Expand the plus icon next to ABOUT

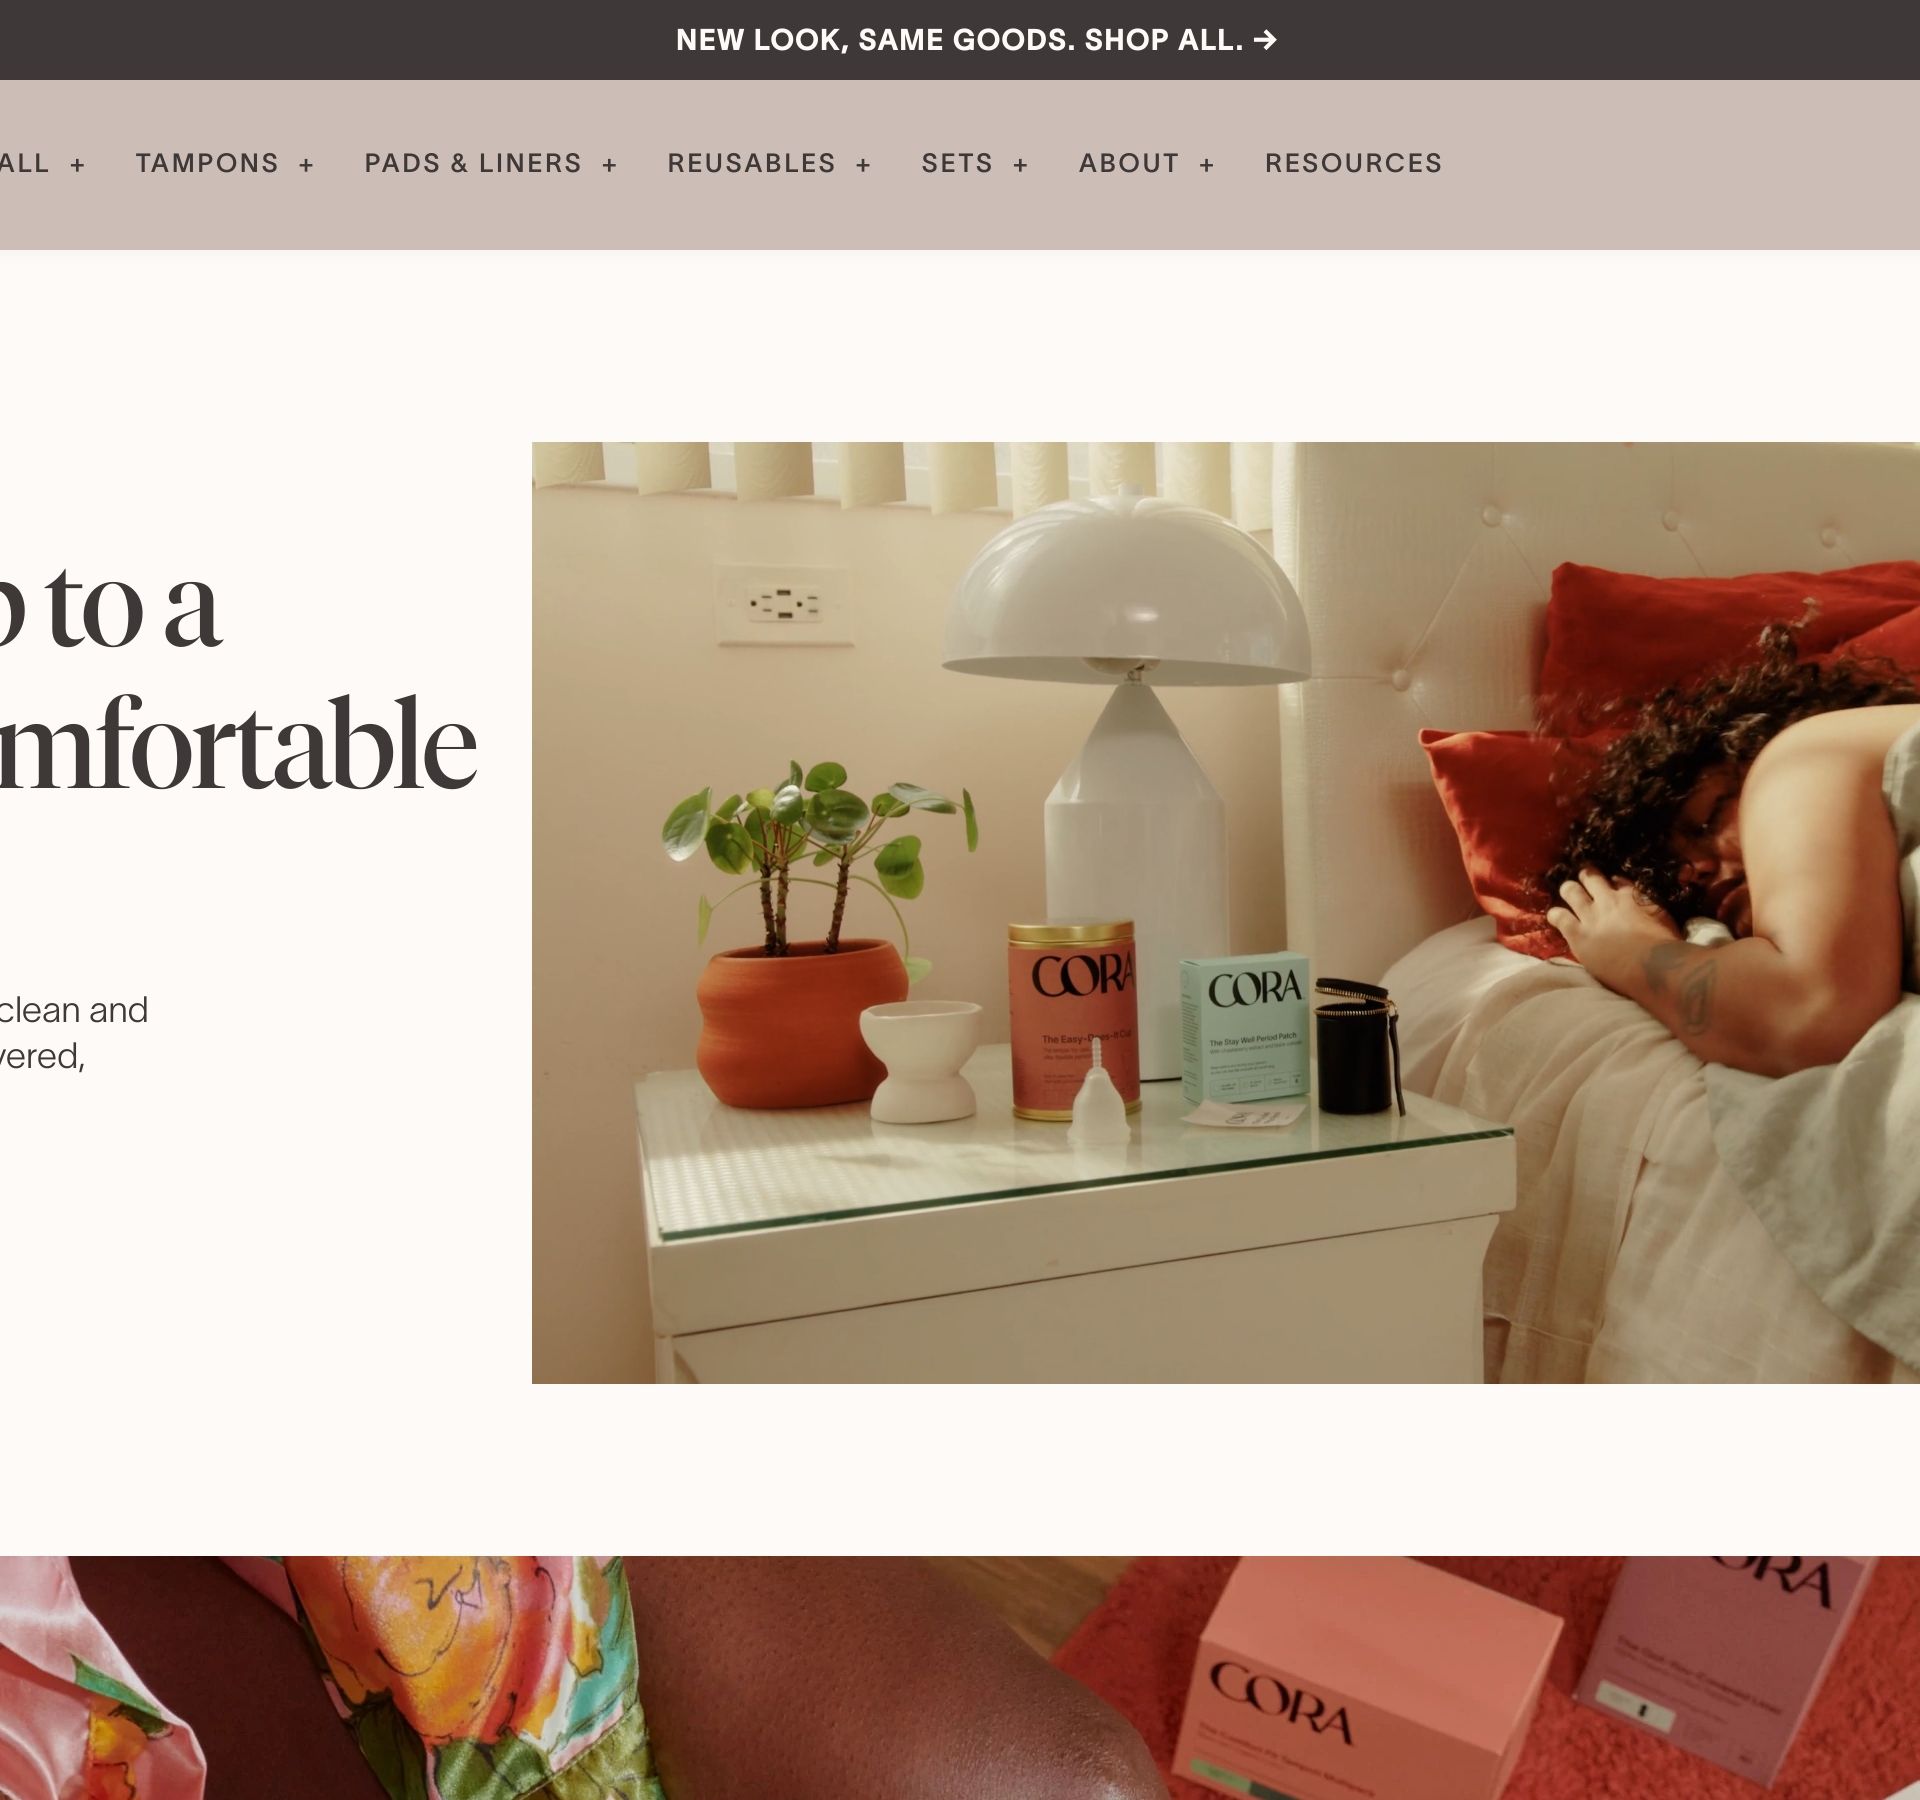[x=1206, y=165]
